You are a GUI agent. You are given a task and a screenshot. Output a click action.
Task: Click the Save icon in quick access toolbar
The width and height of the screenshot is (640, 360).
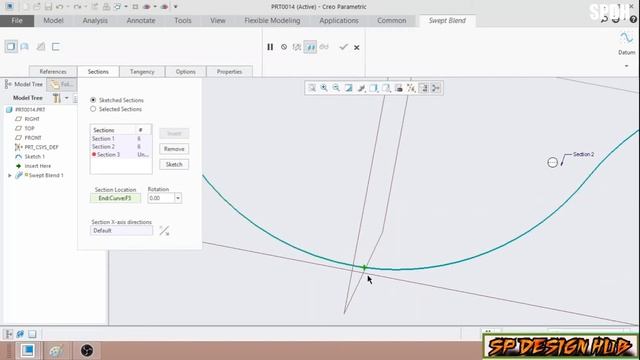click(x=48, y=7)
